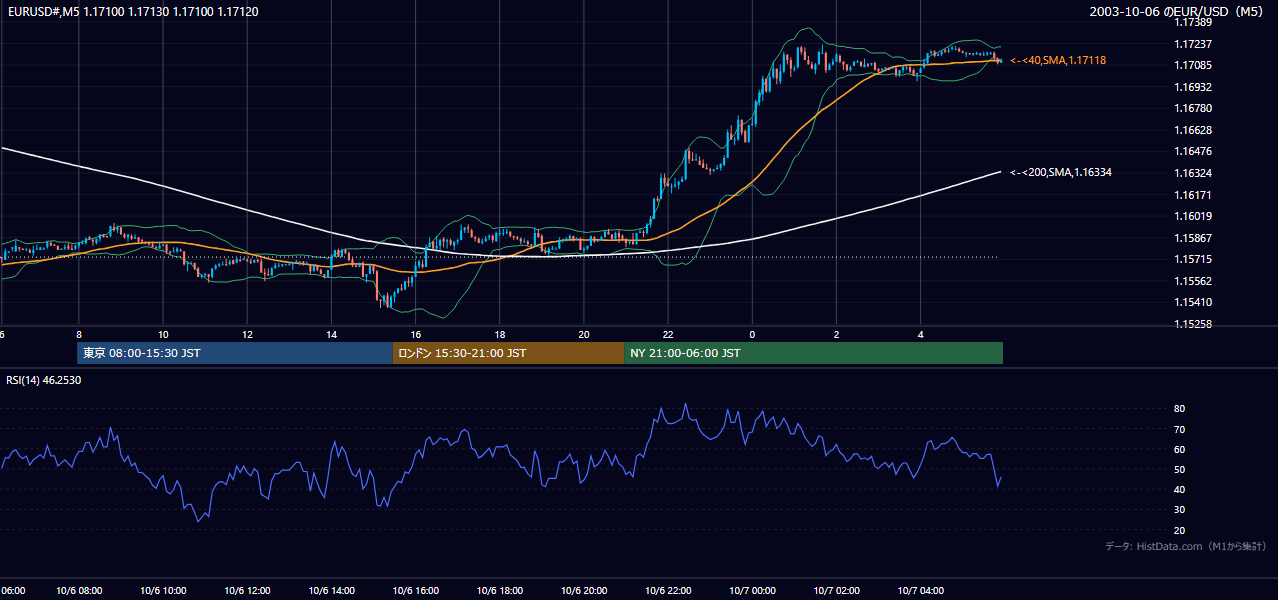Click price axis label 1.16476
Screen dimensions: 1278x600
pyautogui.click(x=1193, y=151)
